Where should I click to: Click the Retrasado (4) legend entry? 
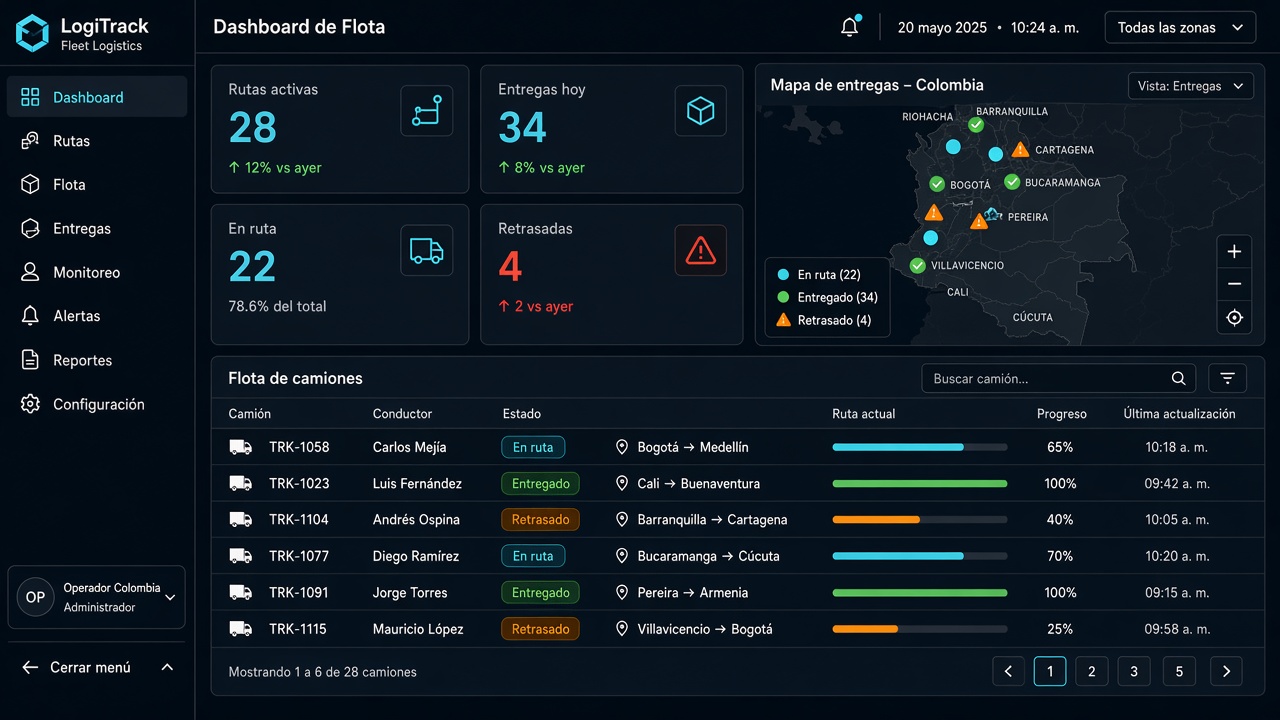pos(824,320)
